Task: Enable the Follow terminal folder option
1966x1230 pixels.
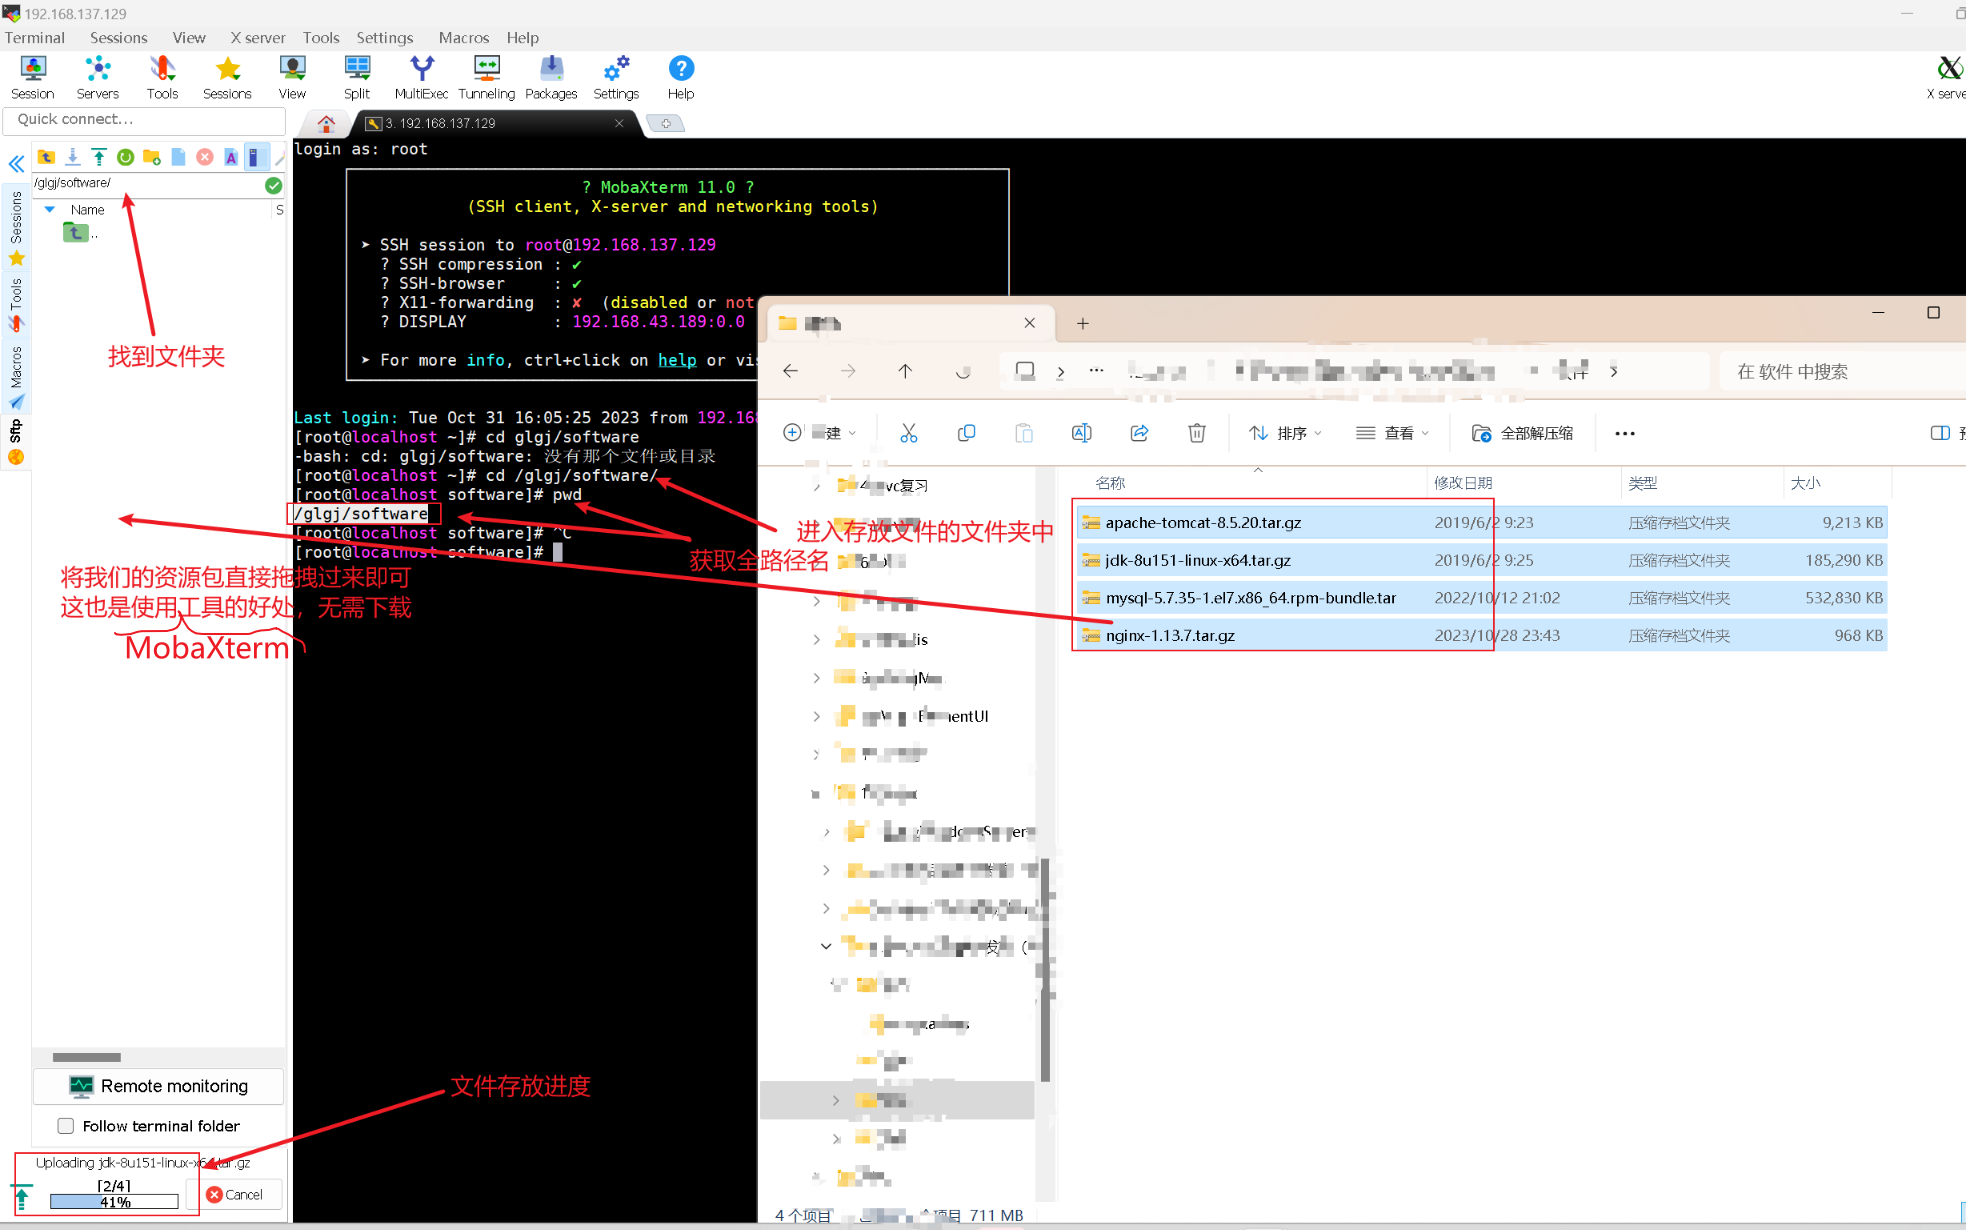Action: [x=66, y=1125]
